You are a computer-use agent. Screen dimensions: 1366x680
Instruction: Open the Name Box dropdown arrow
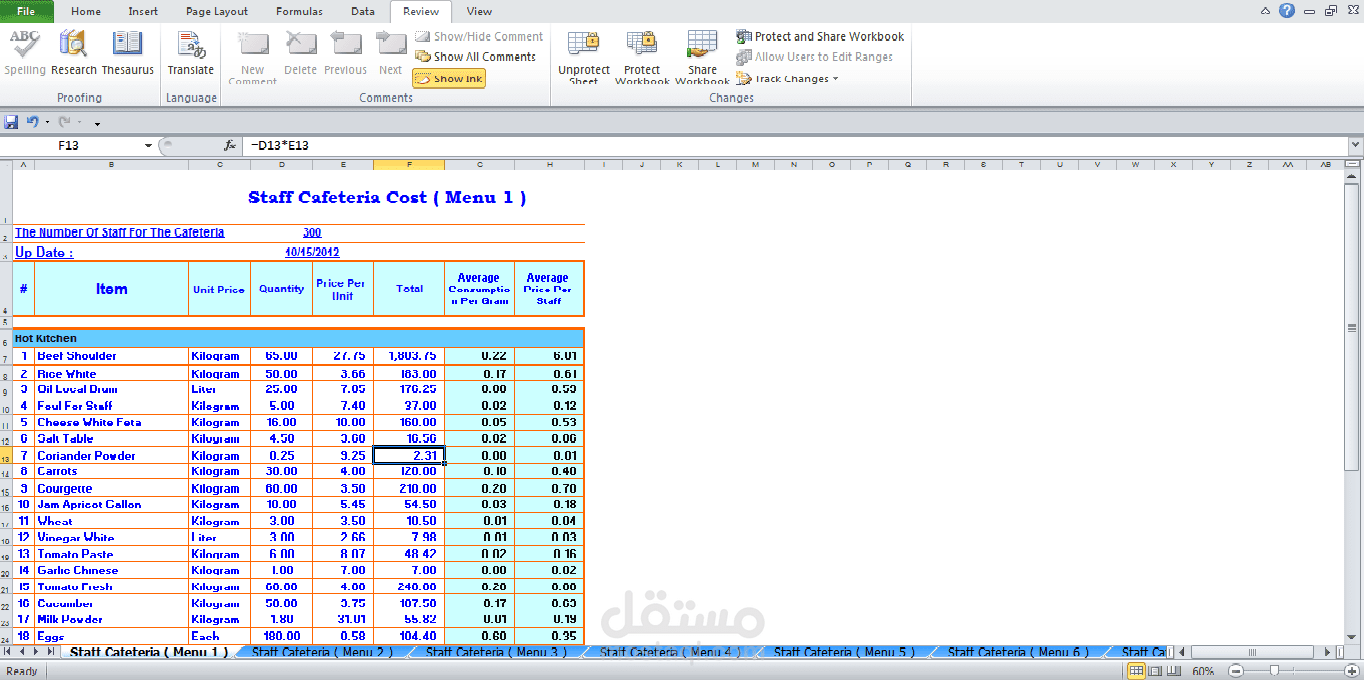point(149,146)
